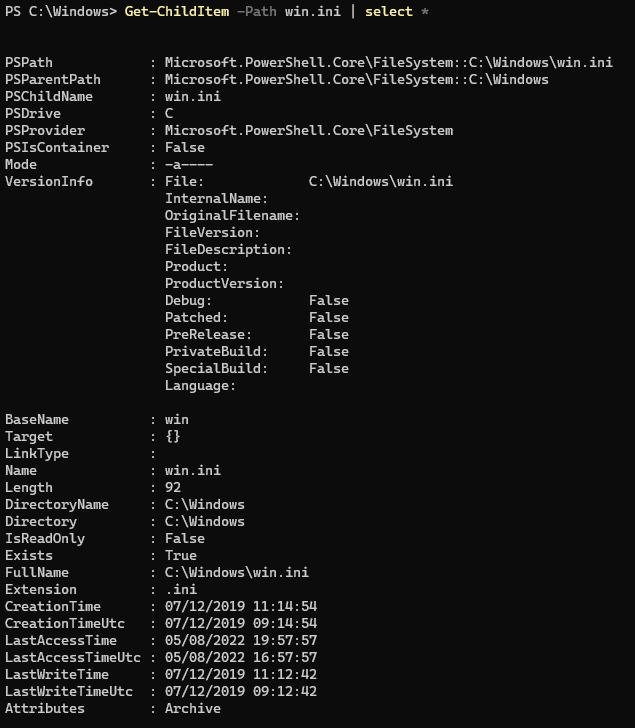Click the LastAccessTimeUtc date value
This screenshot has height=728, width=635.
click(x=241, y=657)
